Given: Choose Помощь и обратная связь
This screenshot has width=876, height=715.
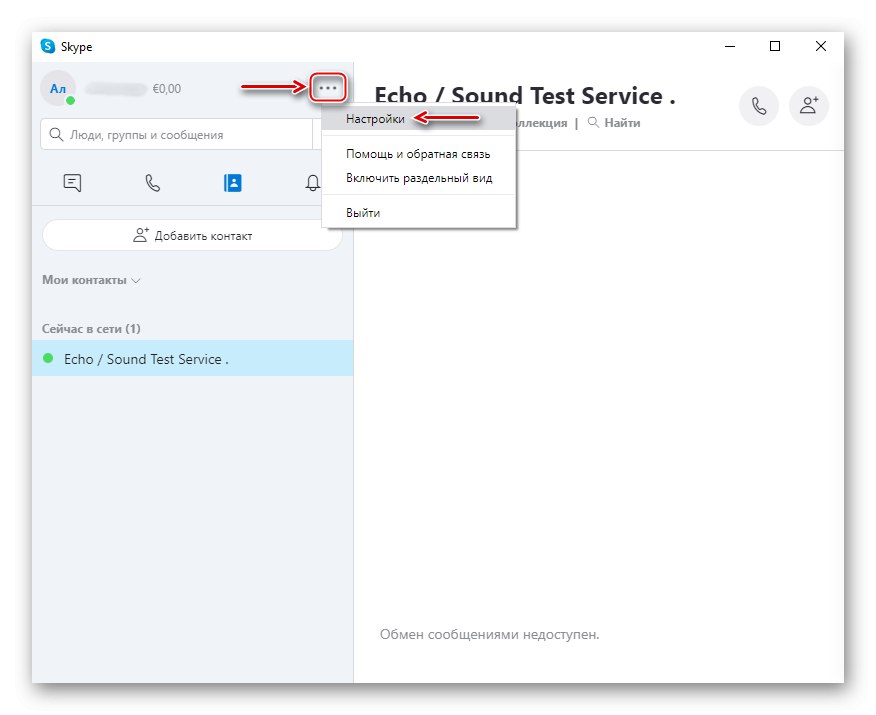Looking at the screenshot, I should [418, 154].
